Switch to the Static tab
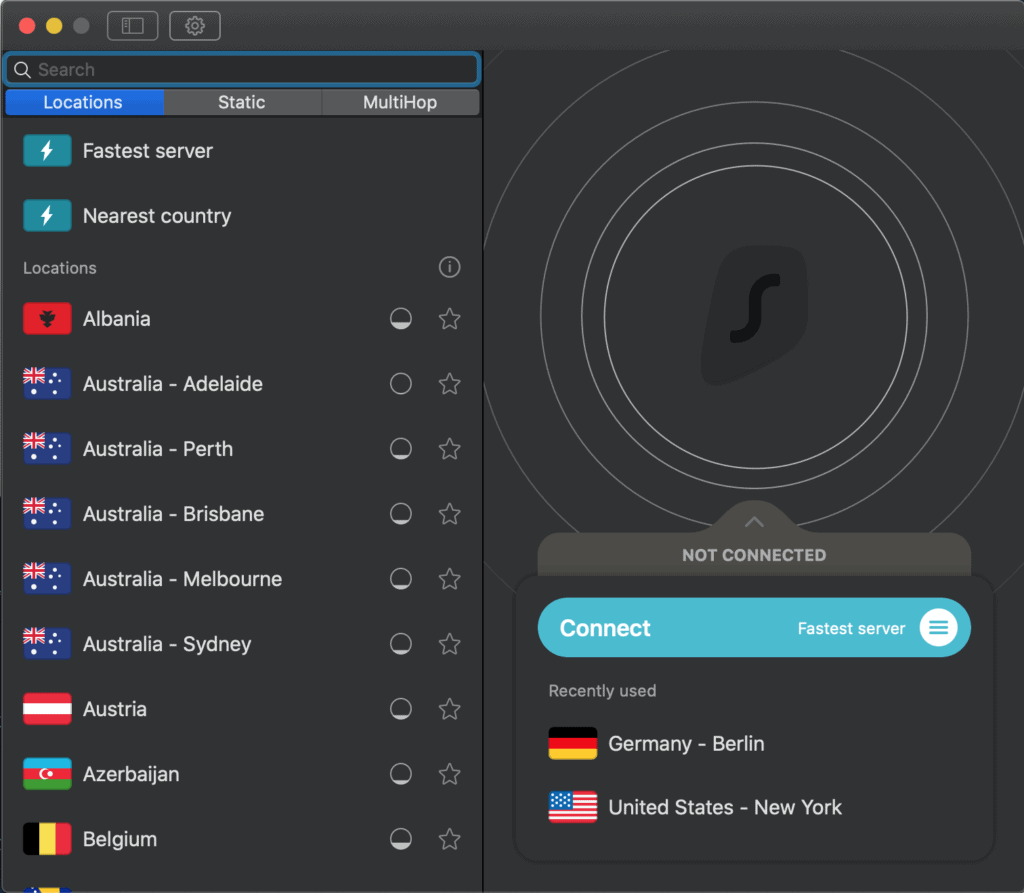This screenshot has height=893, width=1024. [242, 102]
